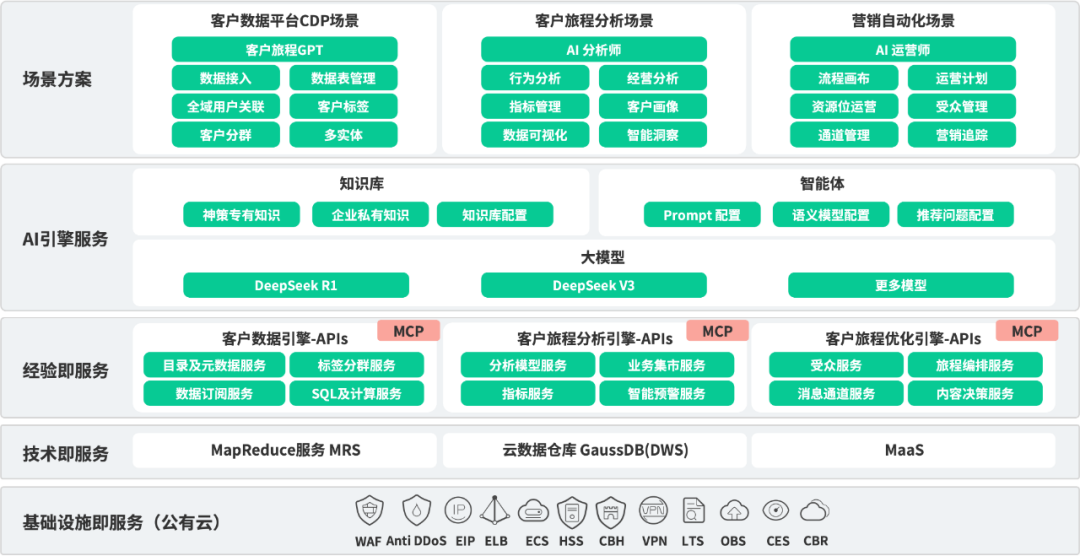The width and height of the screenshot is (1080, 556).
Task: Click the 业务集市服务 block
Action: (x=667, y=365)
